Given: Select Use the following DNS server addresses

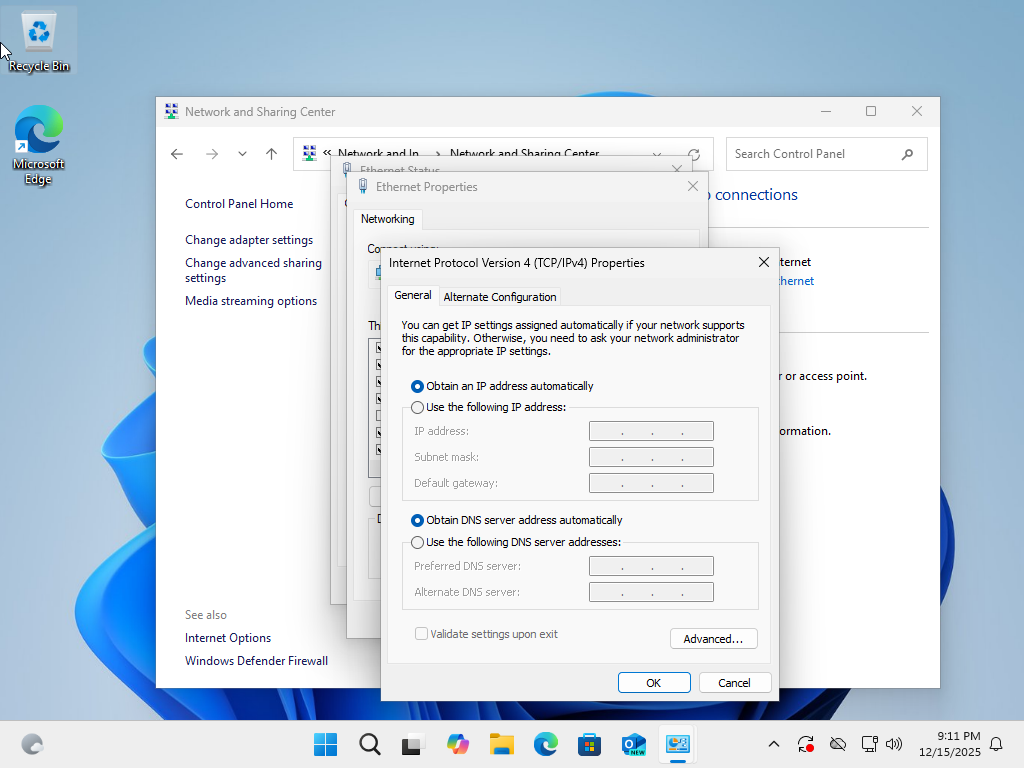Looking at the screenshot, I should pyautogui.click(x=418, y=541).
